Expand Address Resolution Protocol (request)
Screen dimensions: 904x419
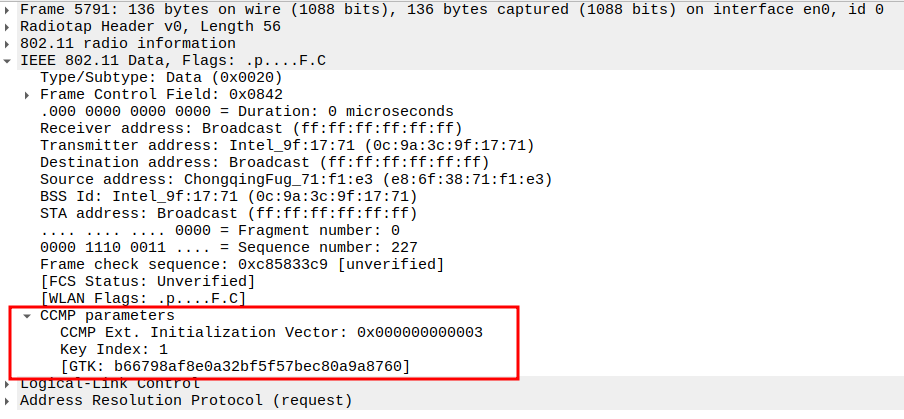[9, 400]
